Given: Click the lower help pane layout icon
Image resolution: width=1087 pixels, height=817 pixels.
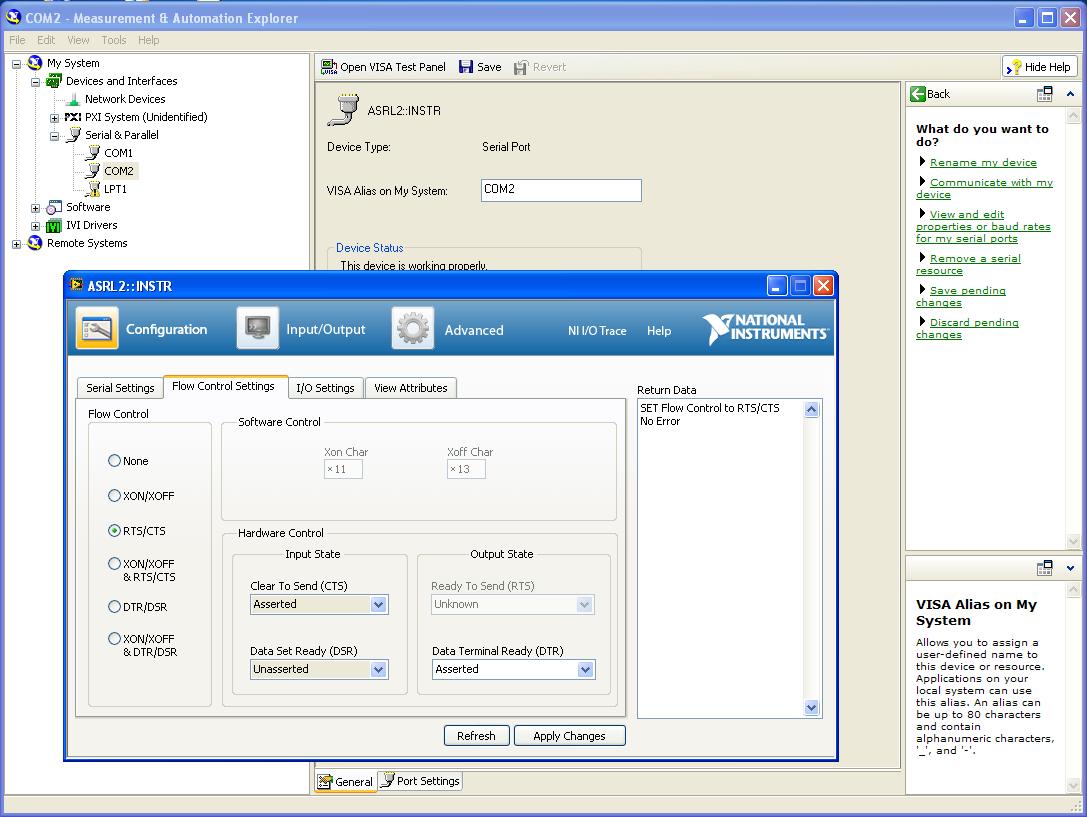Looking at the screenshot, I should pyautogui.click(x=1045, y=568).
